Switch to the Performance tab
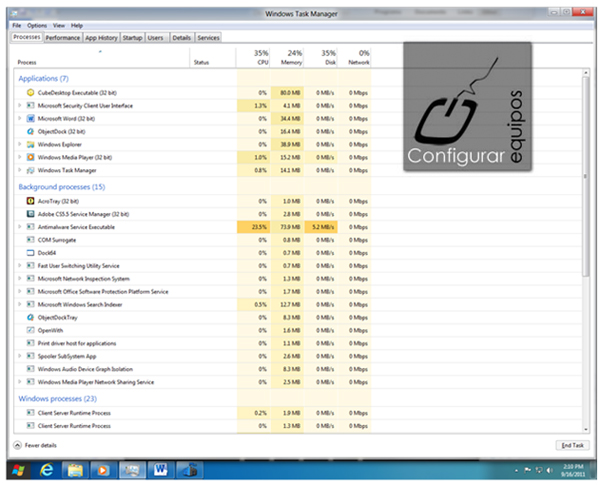The image size is (600, 485). (63, 38)
